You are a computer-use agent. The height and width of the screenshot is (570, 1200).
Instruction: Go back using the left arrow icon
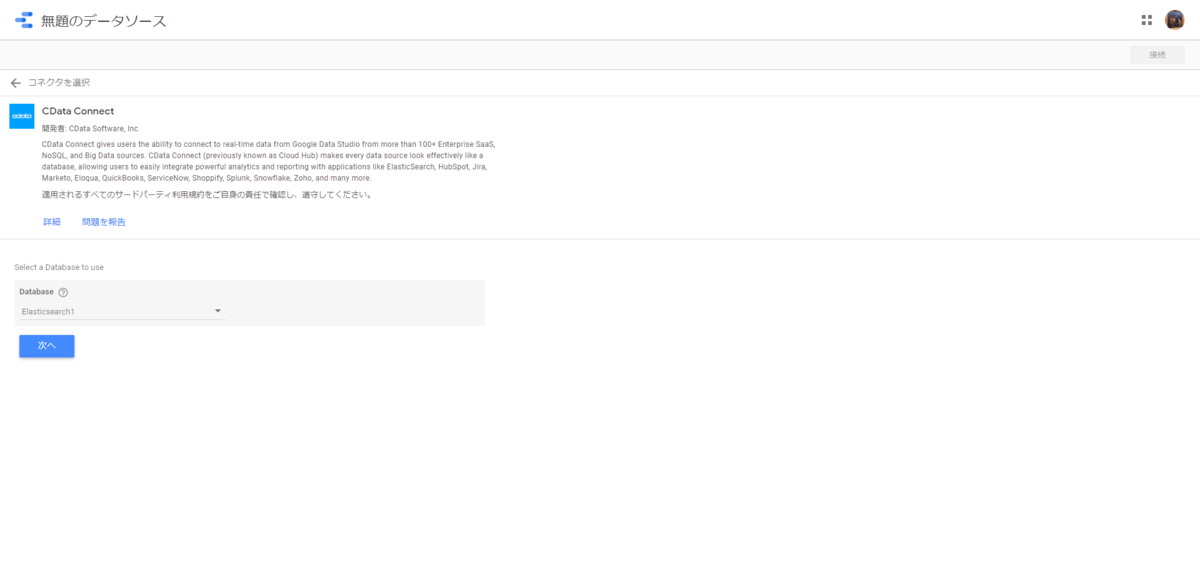click(x=15, y=83)
